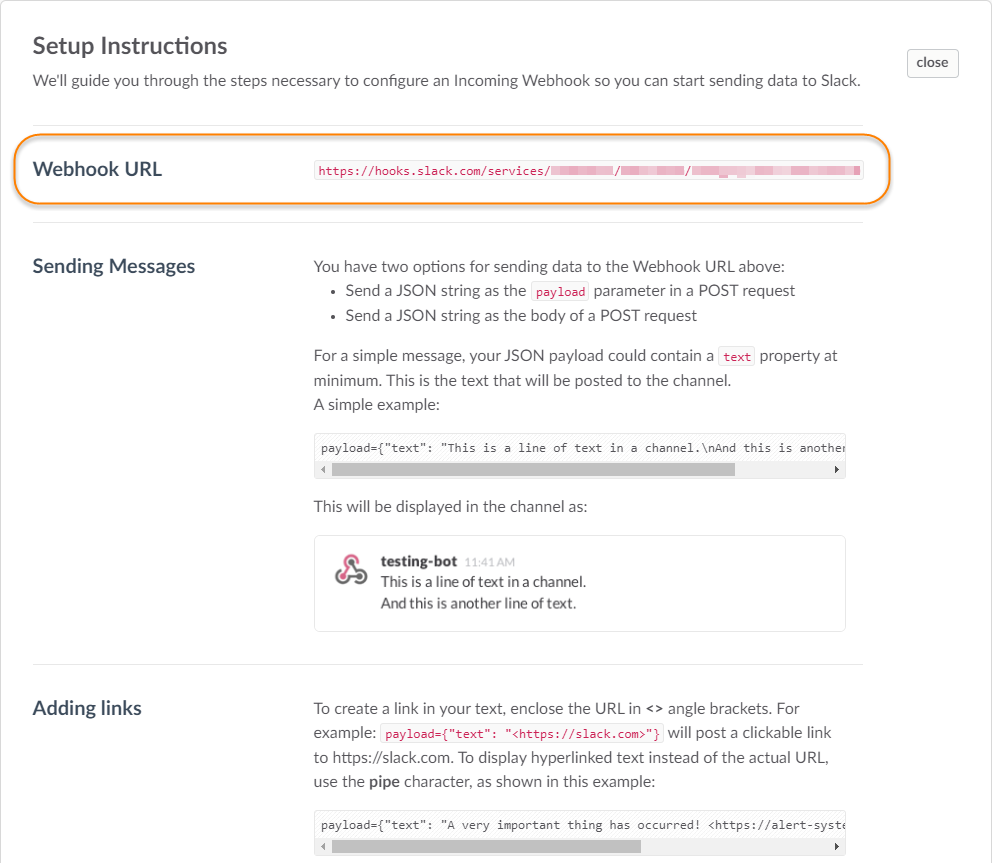Click the Adding links section heading

click(86, 708)
